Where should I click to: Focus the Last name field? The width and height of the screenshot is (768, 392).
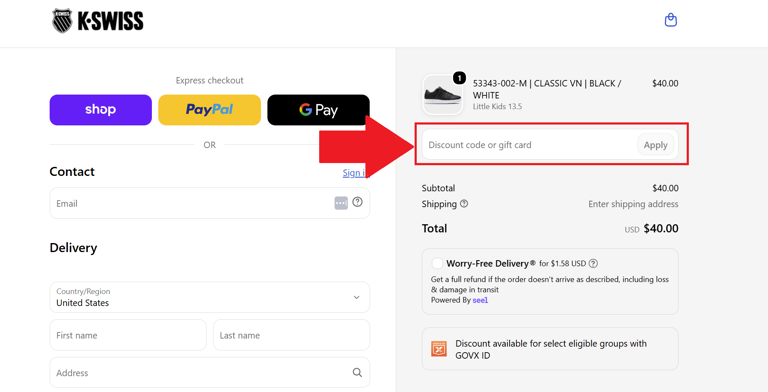coord(291,335)
